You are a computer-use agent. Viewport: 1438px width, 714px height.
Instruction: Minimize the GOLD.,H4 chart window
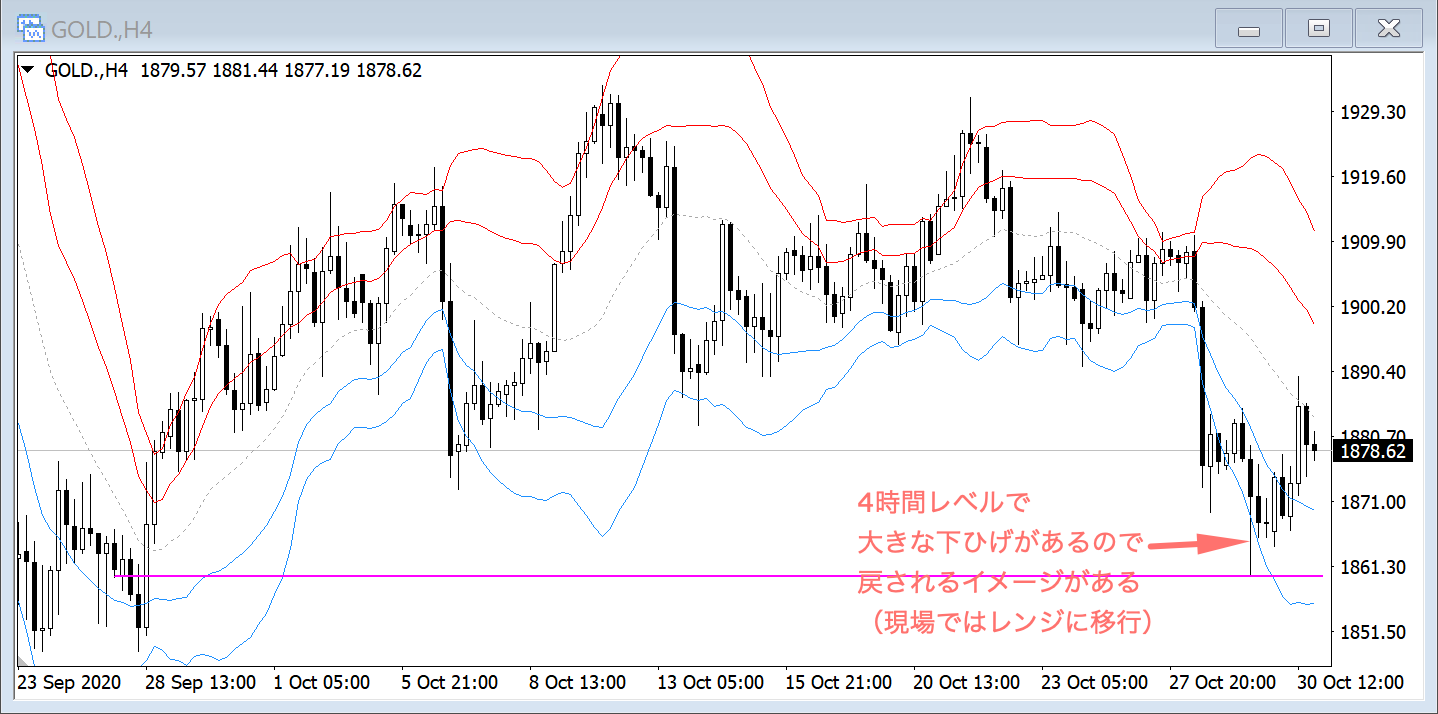[x=1248, y=29]
